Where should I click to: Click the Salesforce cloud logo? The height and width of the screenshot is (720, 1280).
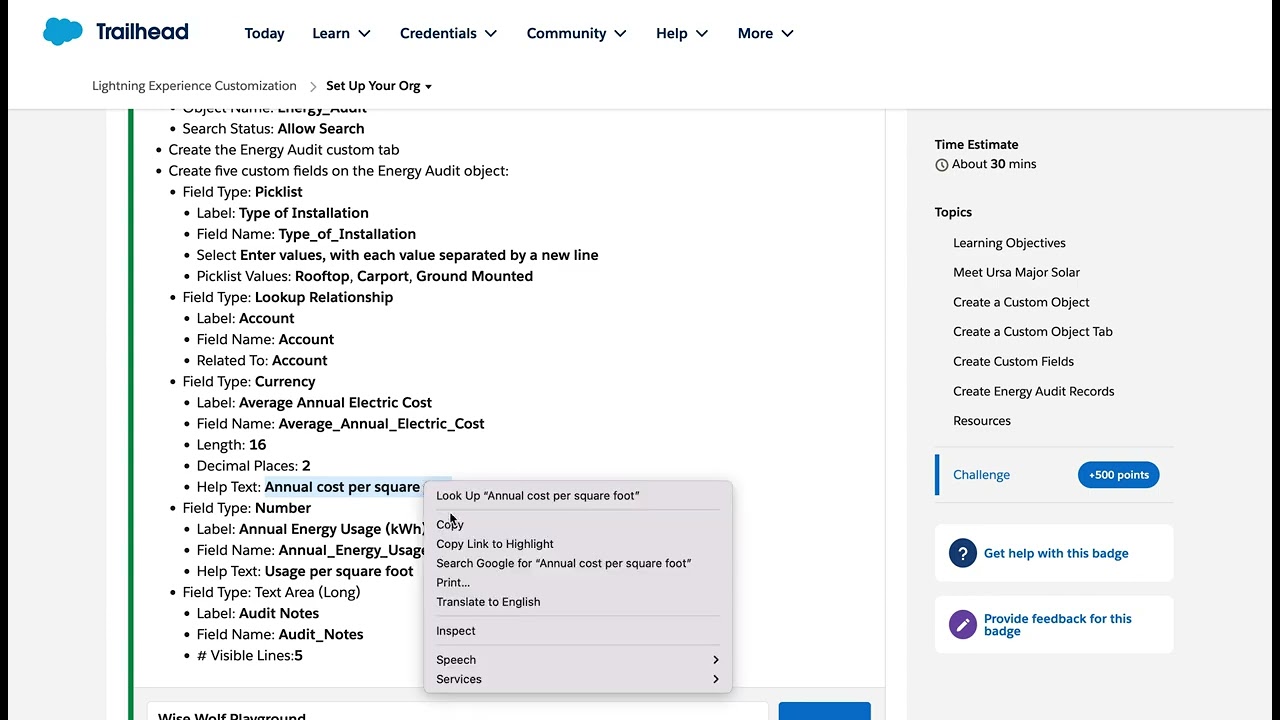click(62, 32)
